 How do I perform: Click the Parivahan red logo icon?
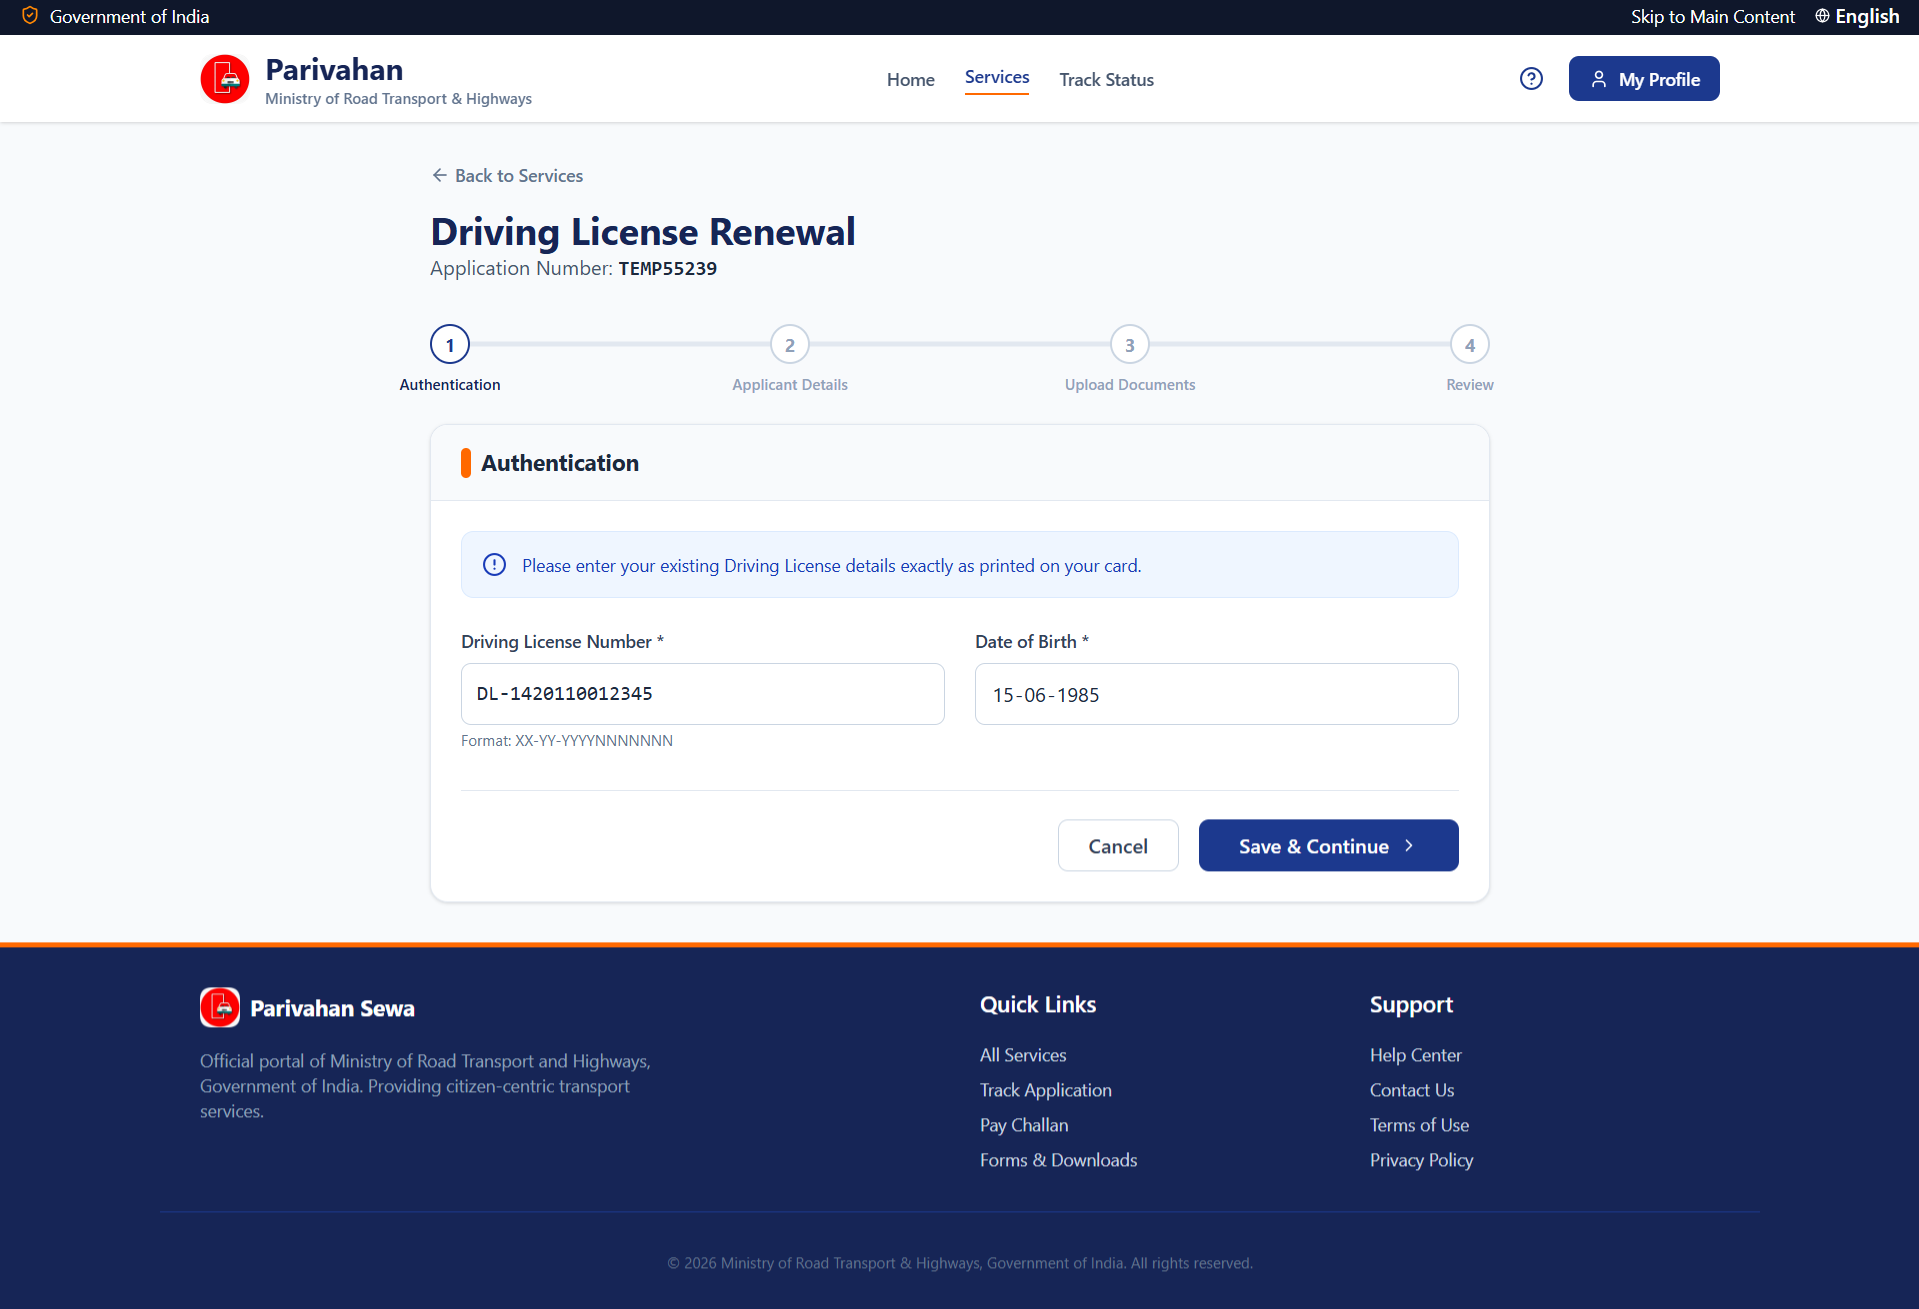click(x=225, y=79)
